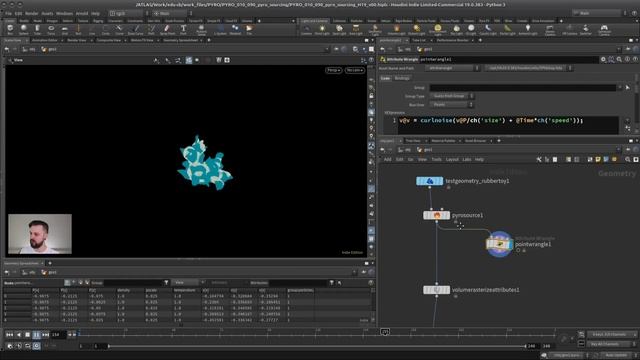Add an Ambient Light from the shelf

[528, 29]
